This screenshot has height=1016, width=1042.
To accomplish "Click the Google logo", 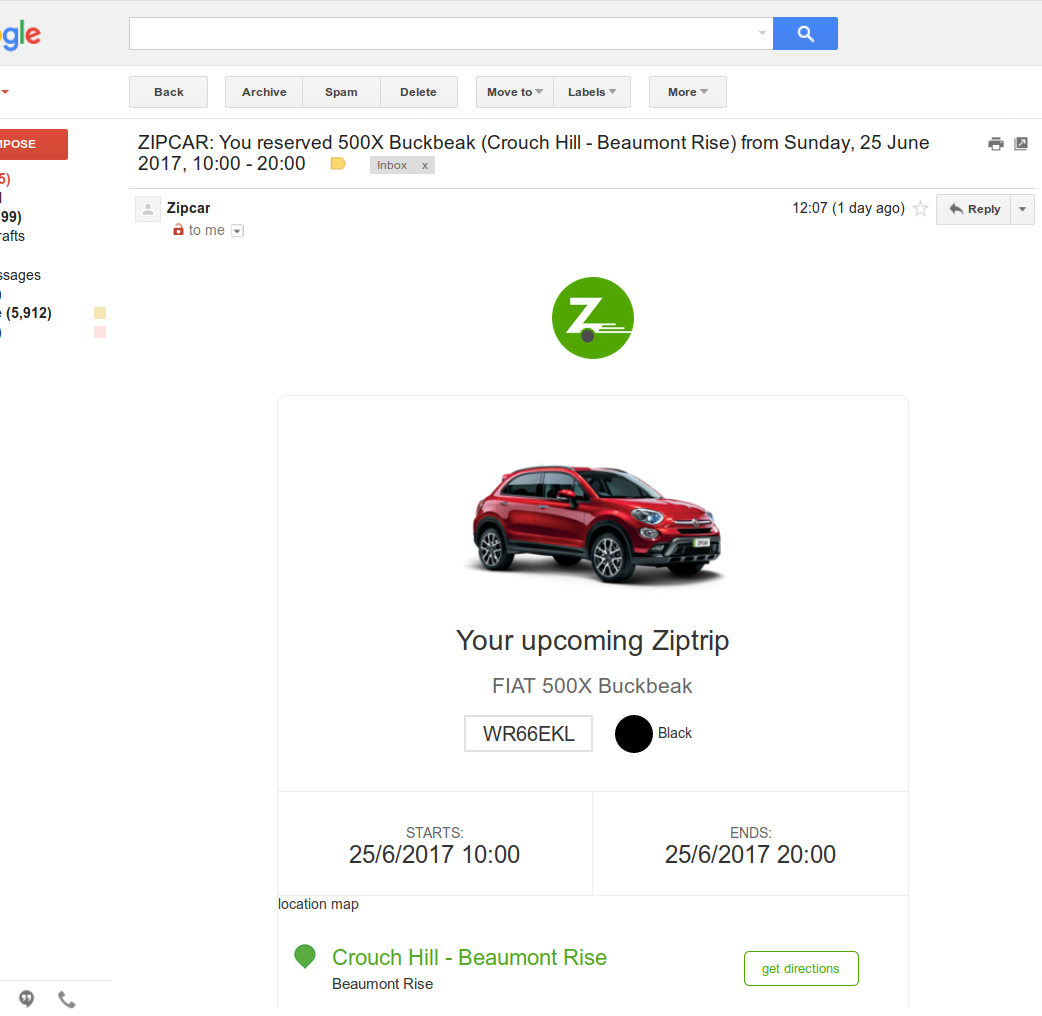I will tap(21, 35).
